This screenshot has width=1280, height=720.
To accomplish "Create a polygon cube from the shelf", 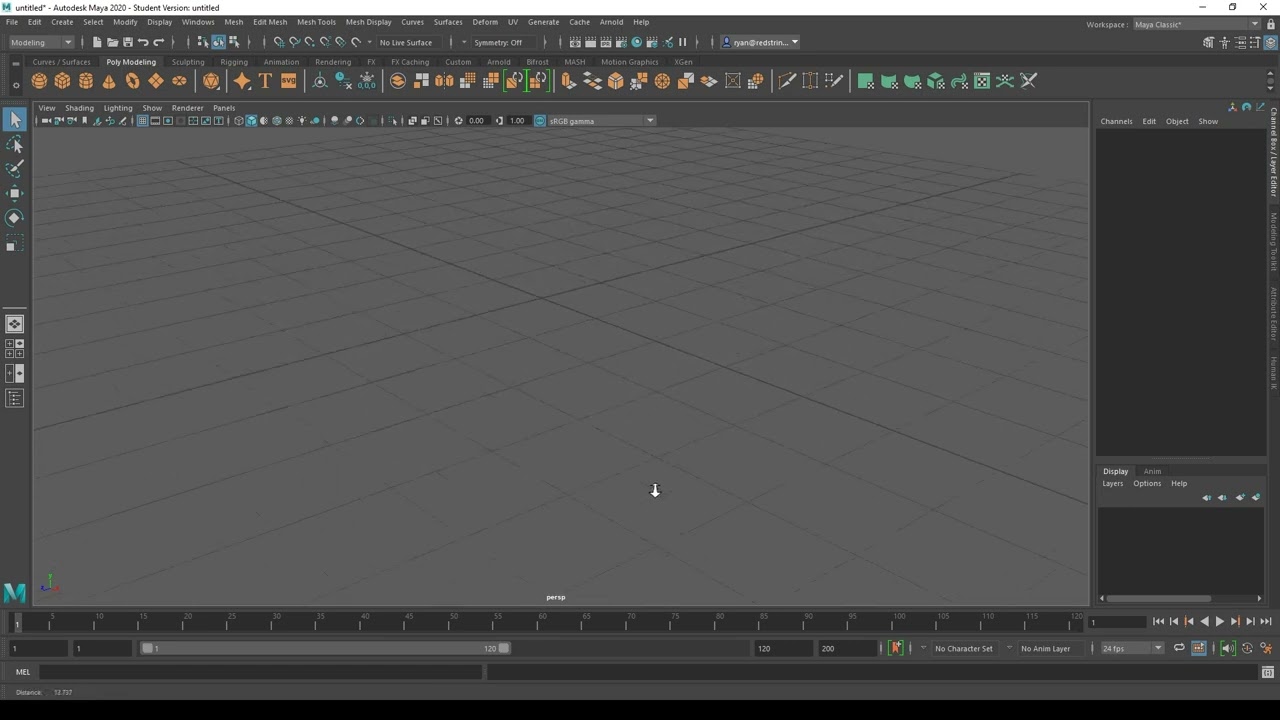I will tap(62, 81).
